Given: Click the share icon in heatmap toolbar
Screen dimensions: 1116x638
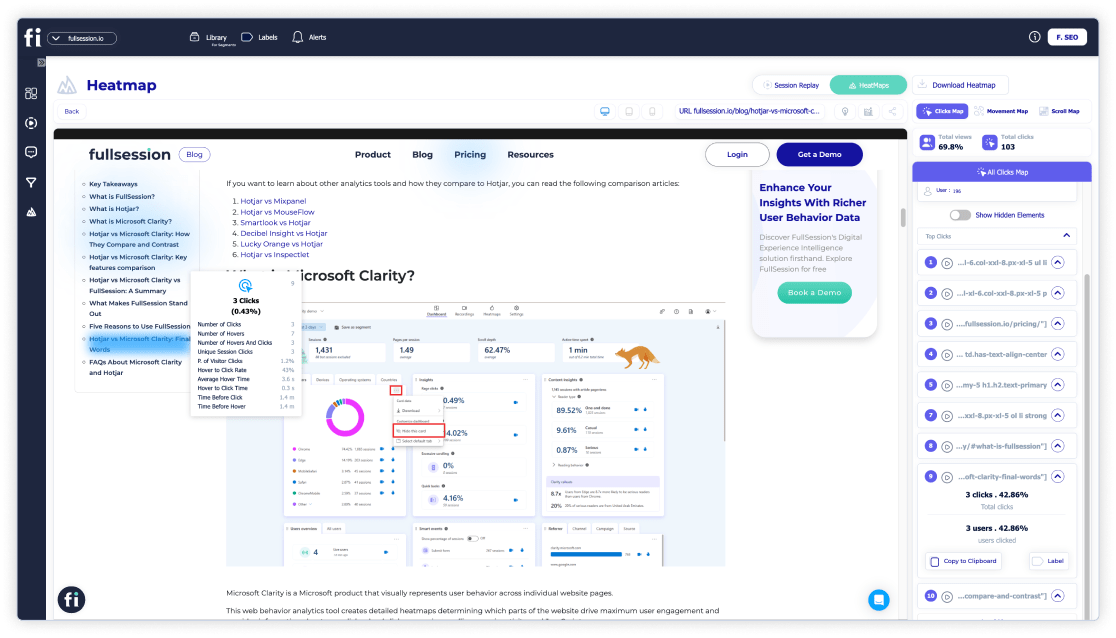Looking at the screenshot, I should pos(893,112).
